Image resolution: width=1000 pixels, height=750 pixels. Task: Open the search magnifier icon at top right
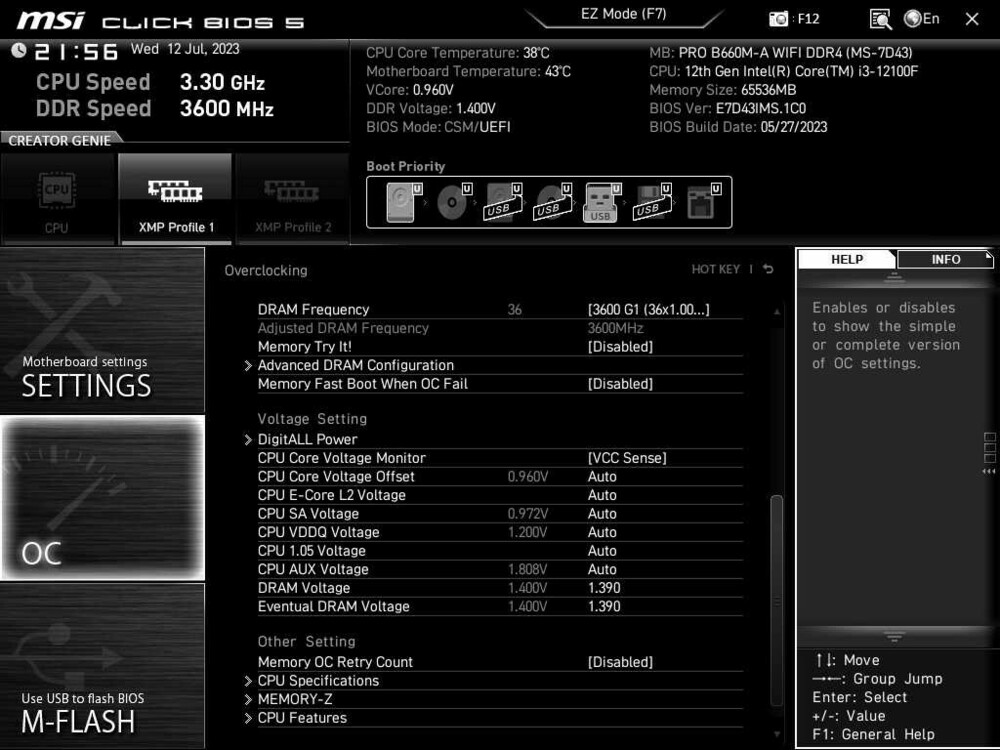pos(881,18)
